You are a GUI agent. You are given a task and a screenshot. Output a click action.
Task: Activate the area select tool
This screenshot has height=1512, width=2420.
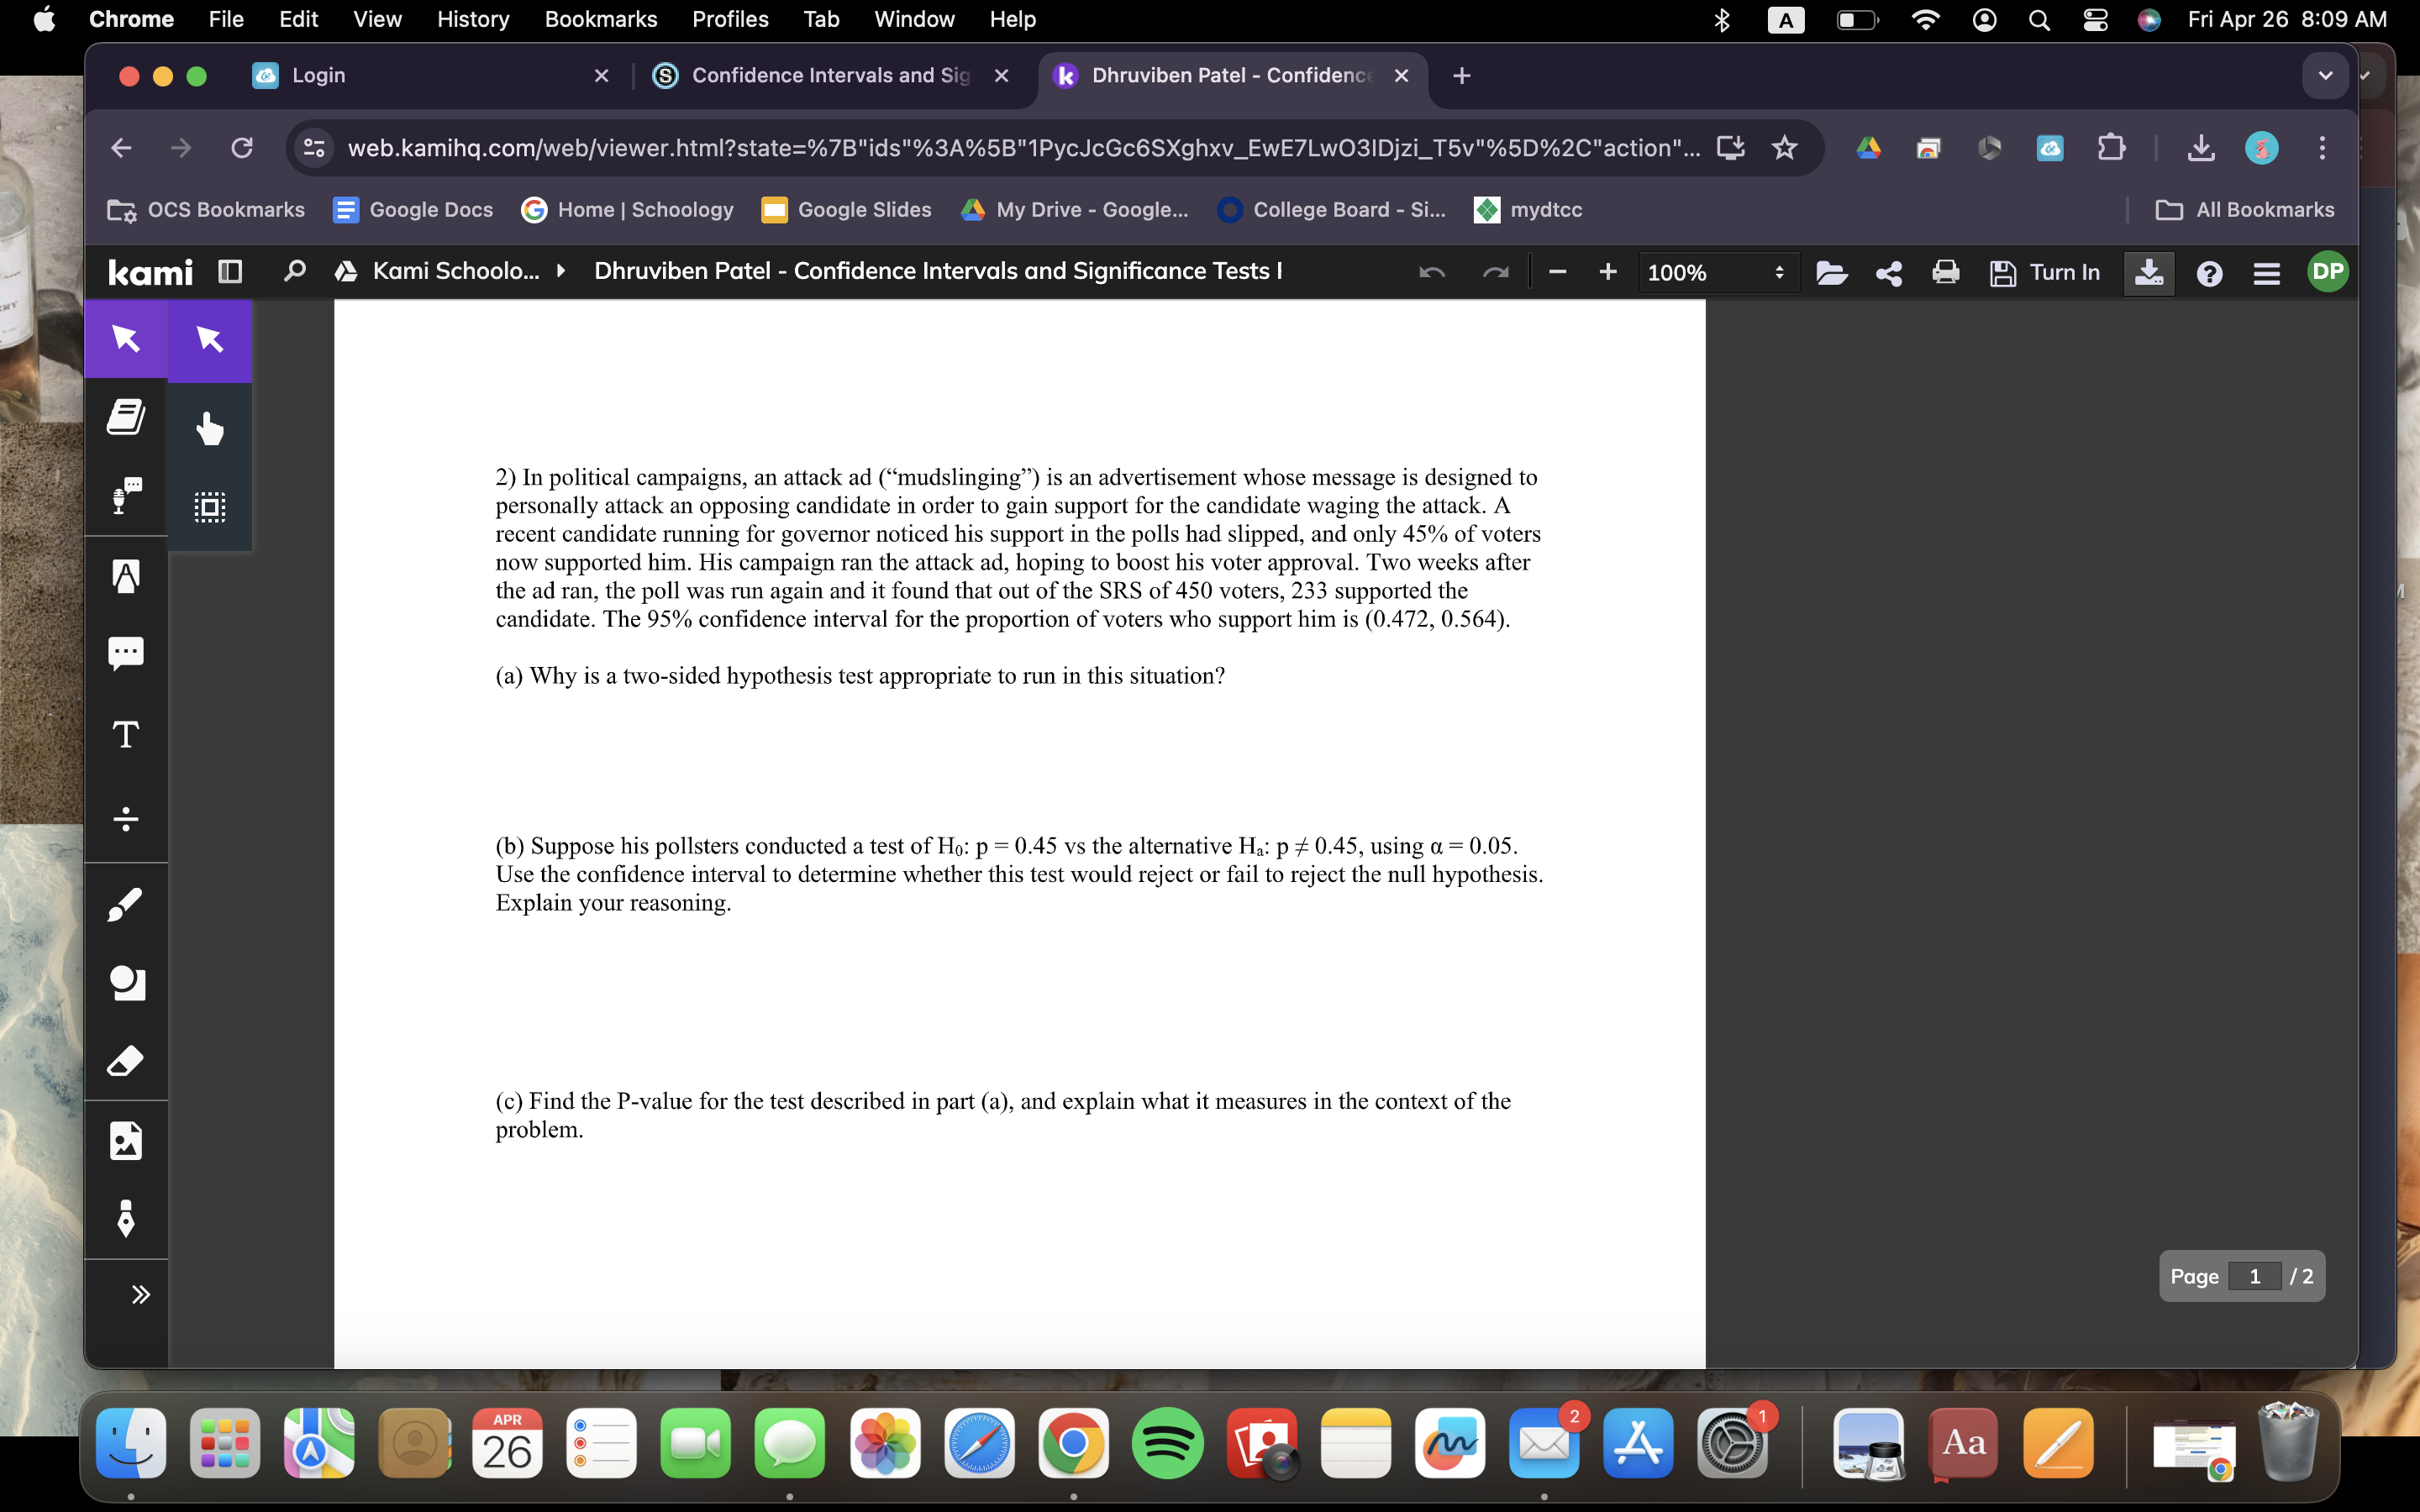point(209,506)
